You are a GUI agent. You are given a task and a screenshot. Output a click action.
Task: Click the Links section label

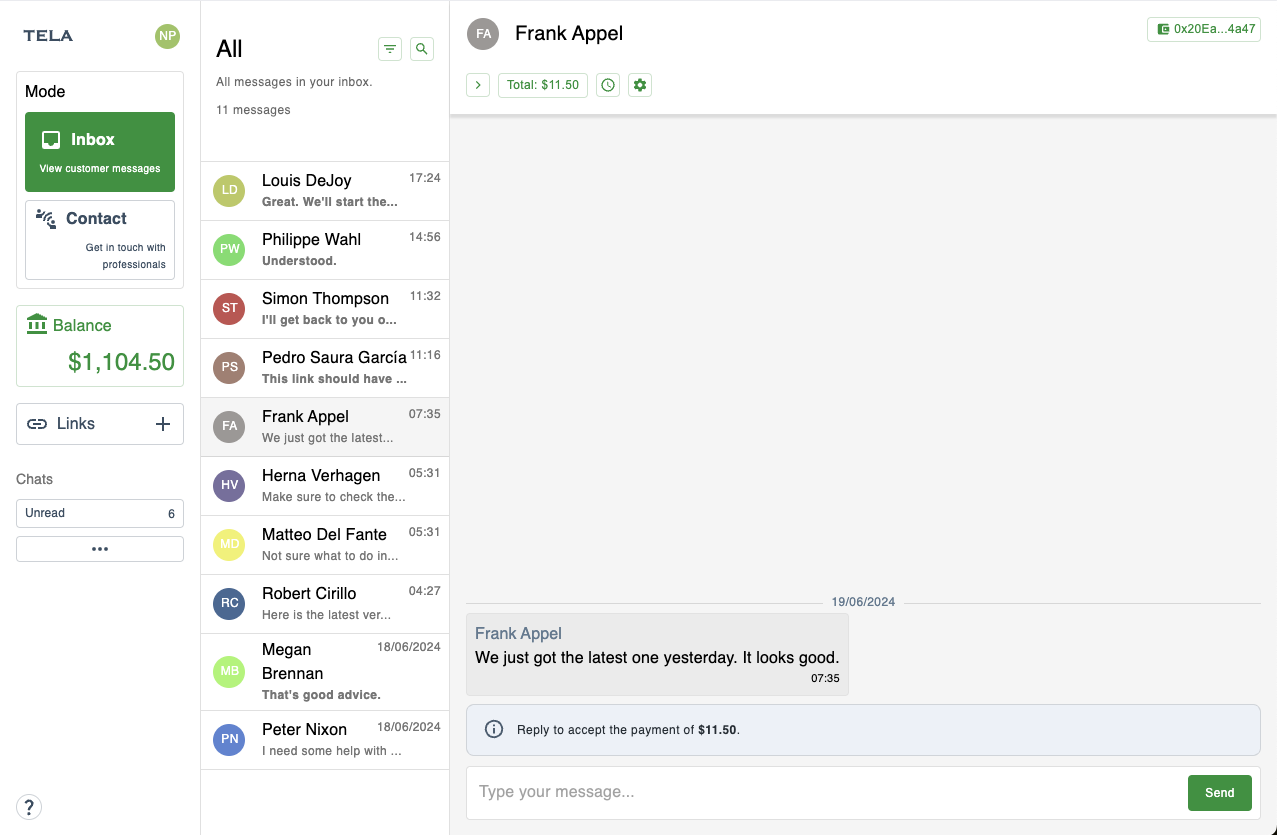point(76,424)
